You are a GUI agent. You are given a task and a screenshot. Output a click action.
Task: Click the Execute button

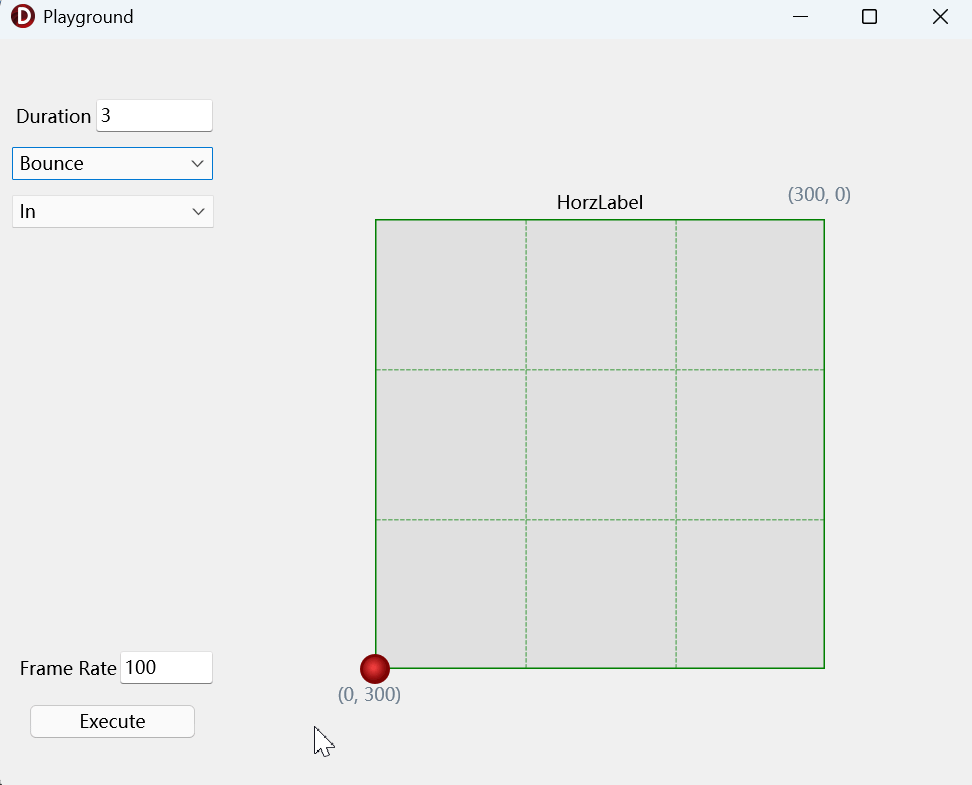click(112, 721)
